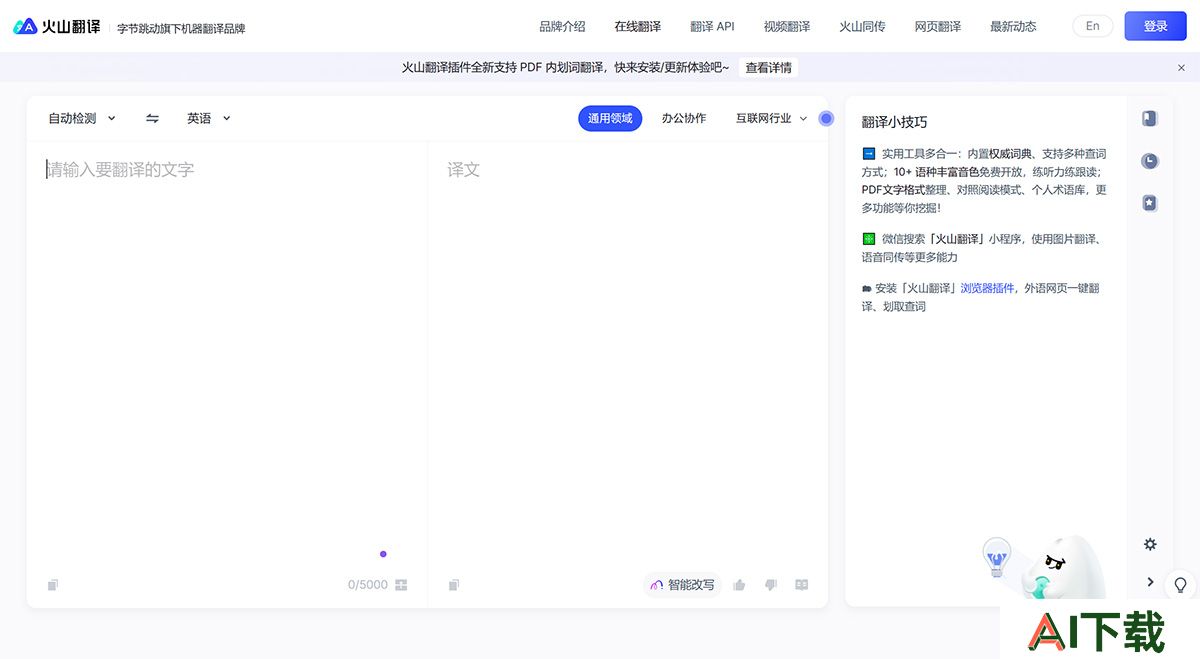This screenshot has height=659, width=1200.
Task: Open the favorites star icon in sidebar
Action: (1150, 203)
